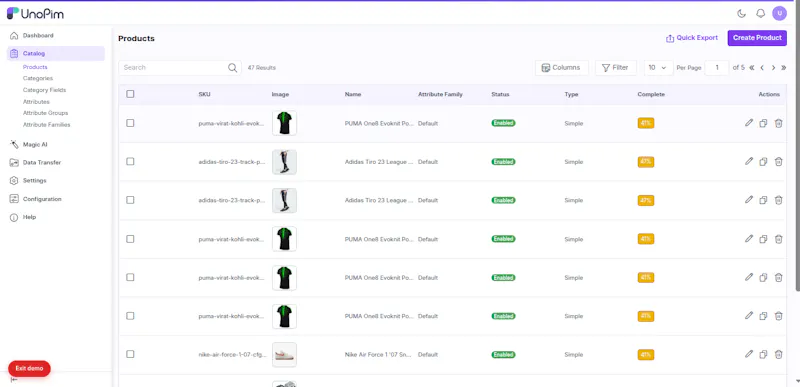Edit the first product row in table
This screenshot has width=800, height=387.
pos(748,123)
